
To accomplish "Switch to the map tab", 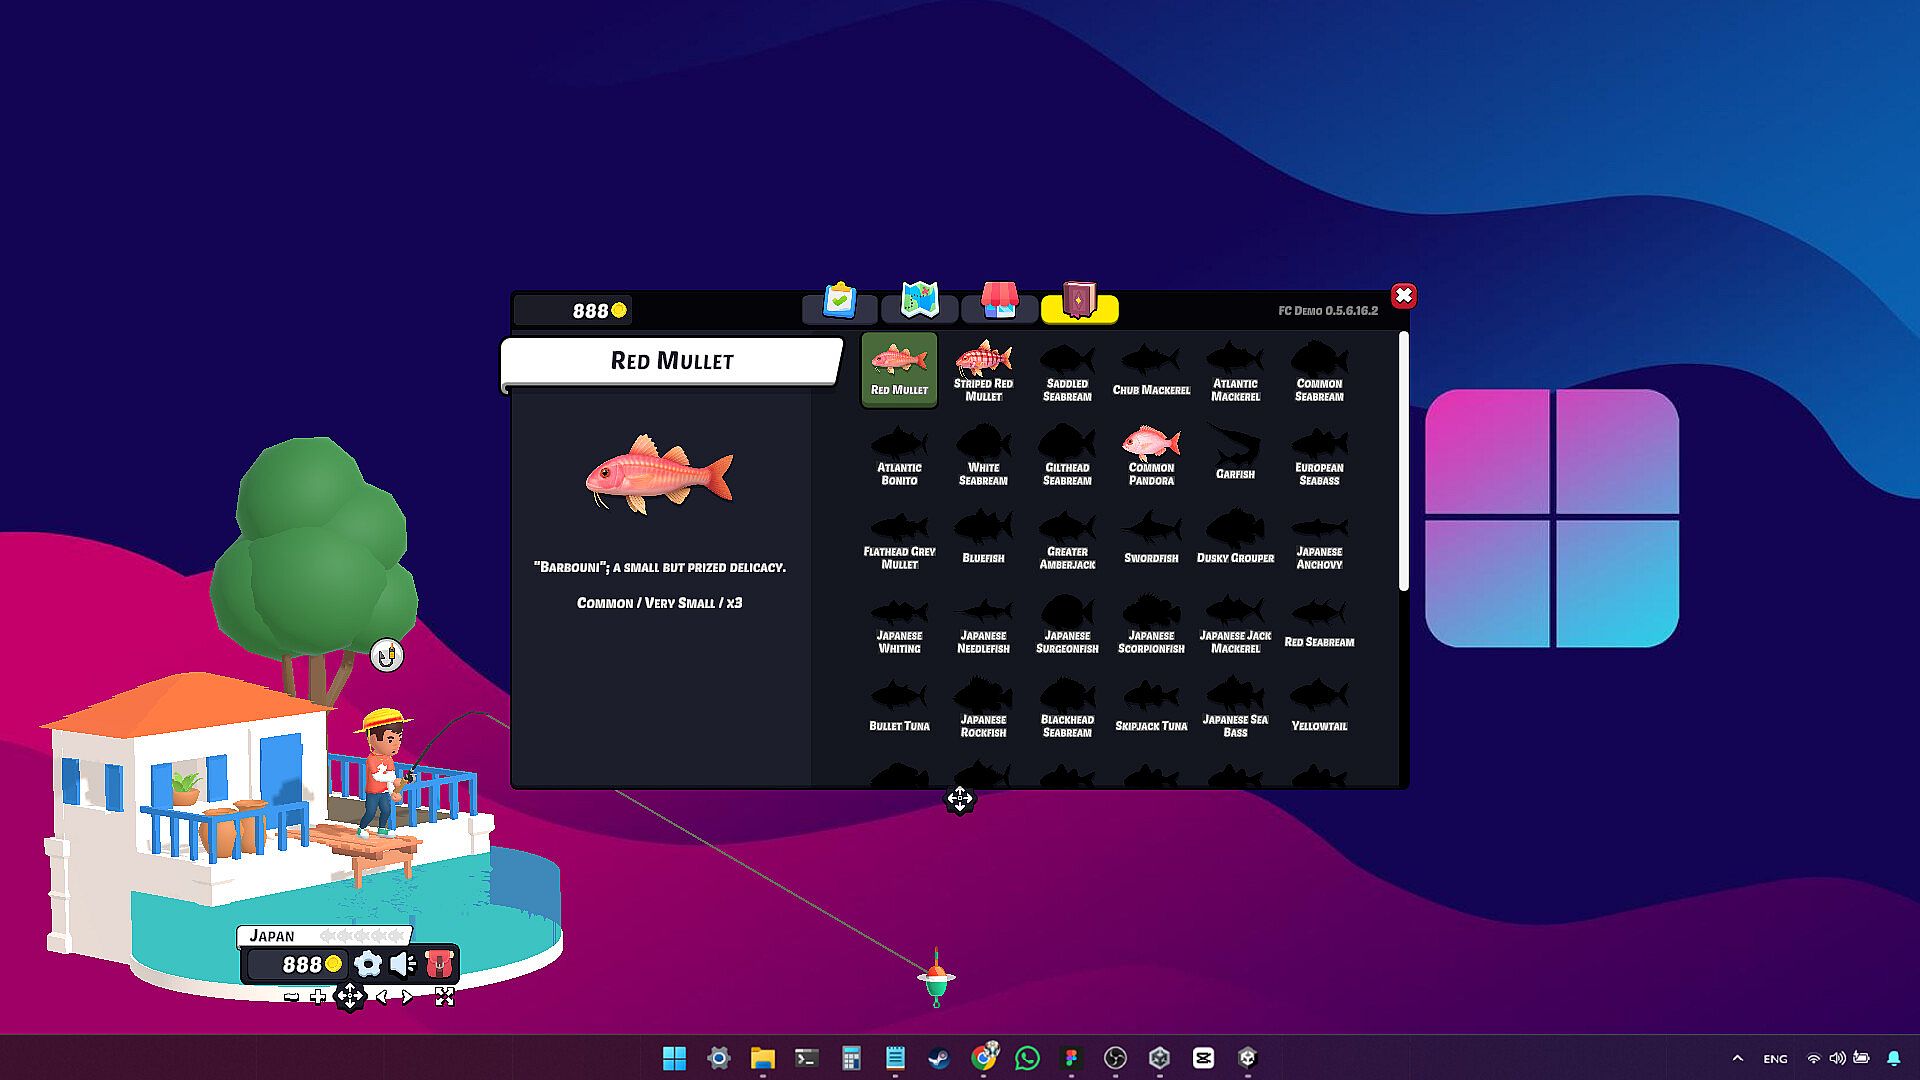I will click(919, 303).
